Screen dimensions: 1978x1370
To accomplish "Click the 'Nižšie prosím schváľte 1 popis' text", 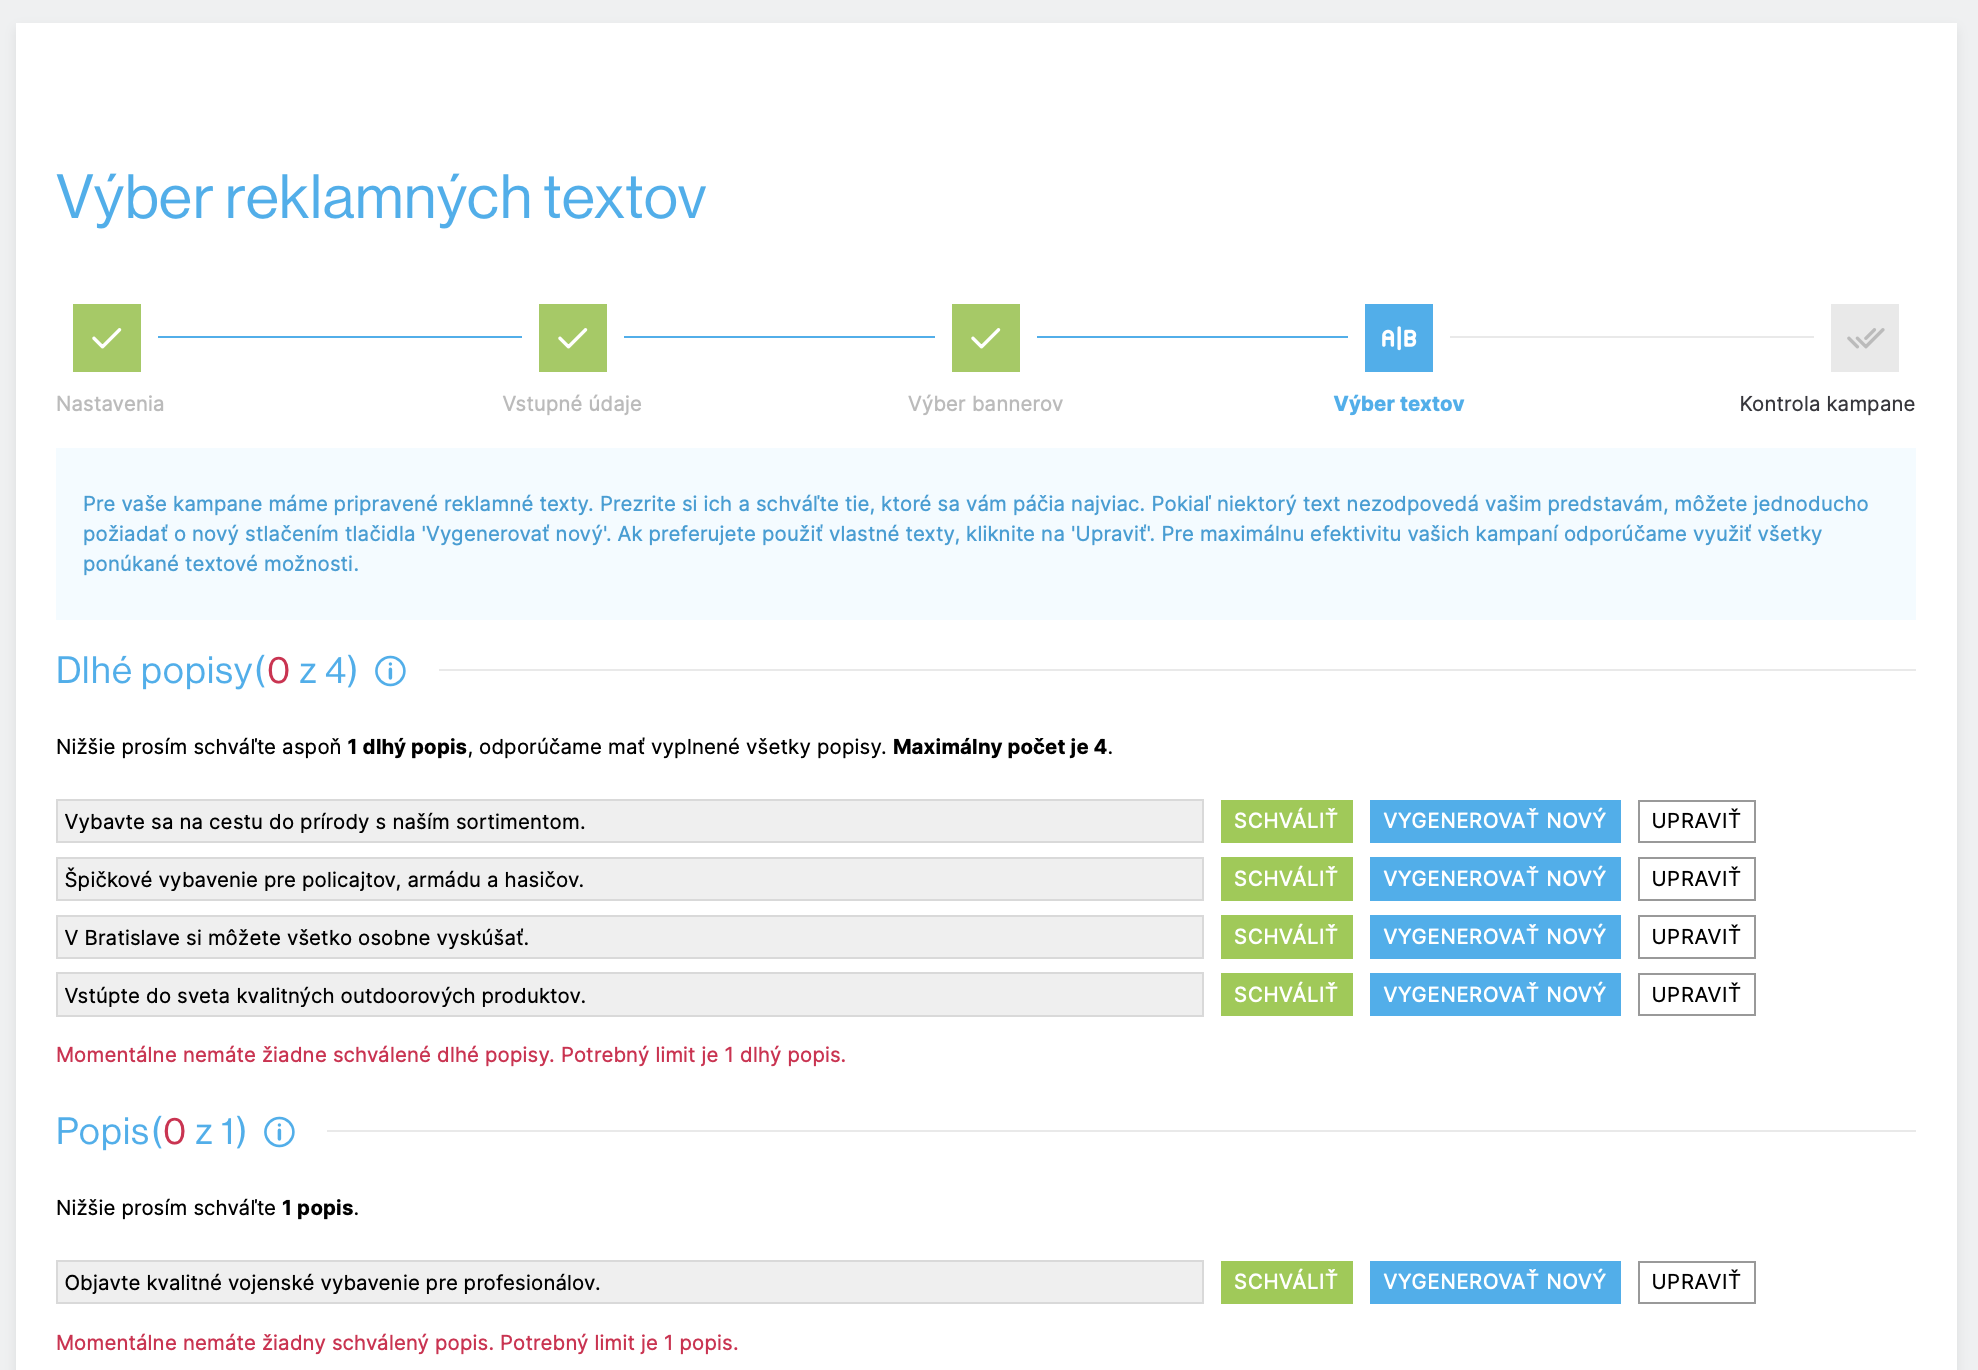I will (x=207, y=1208).
